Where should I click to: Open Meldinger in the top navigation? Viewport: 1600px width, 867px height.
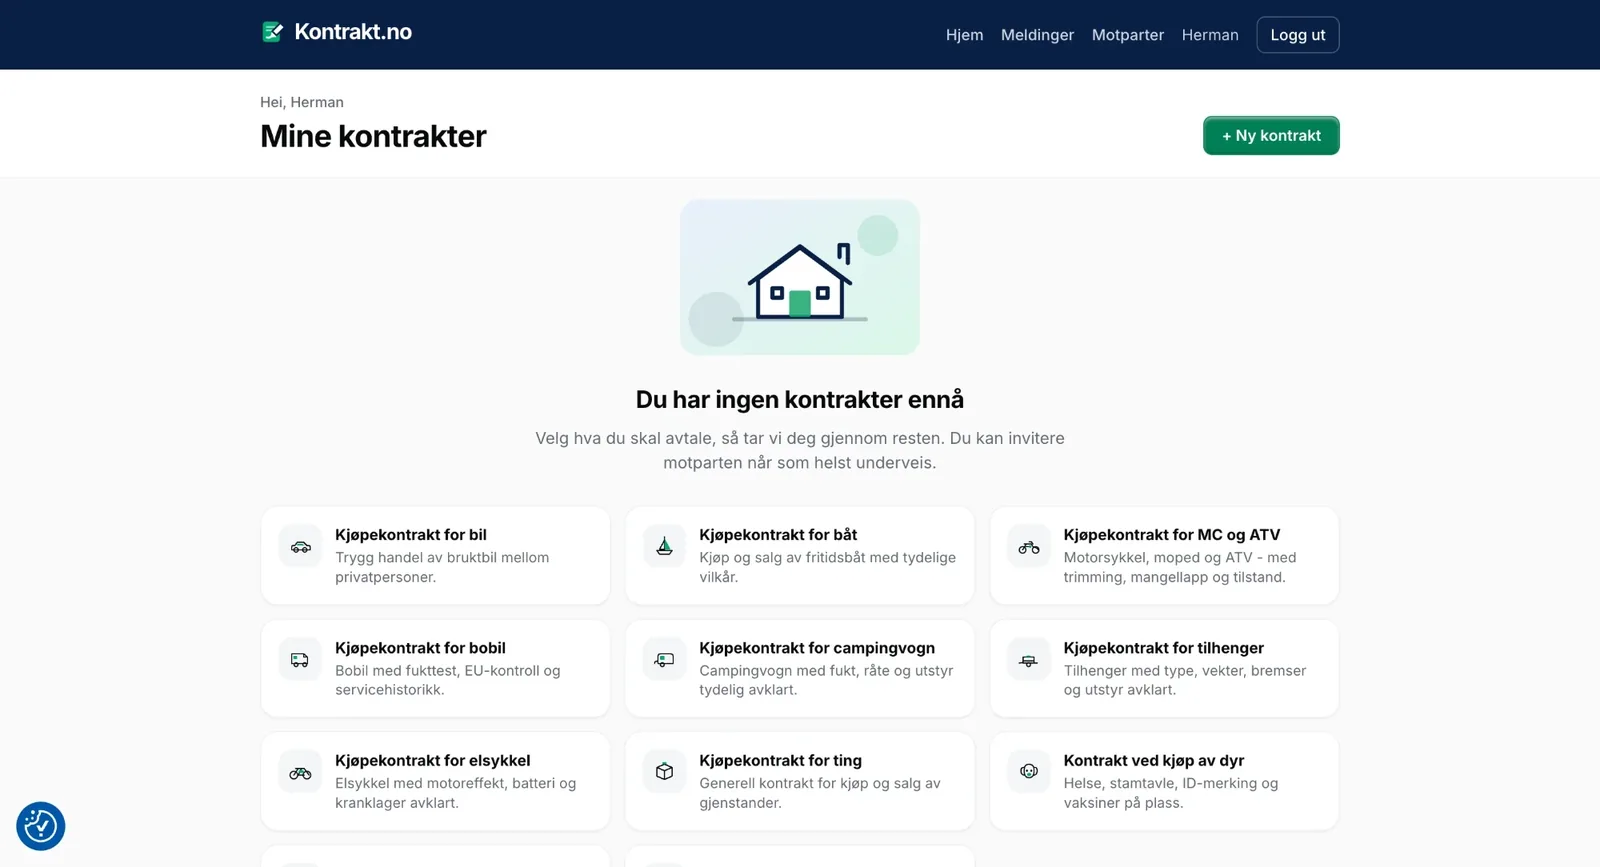(x=1037, y=35)
